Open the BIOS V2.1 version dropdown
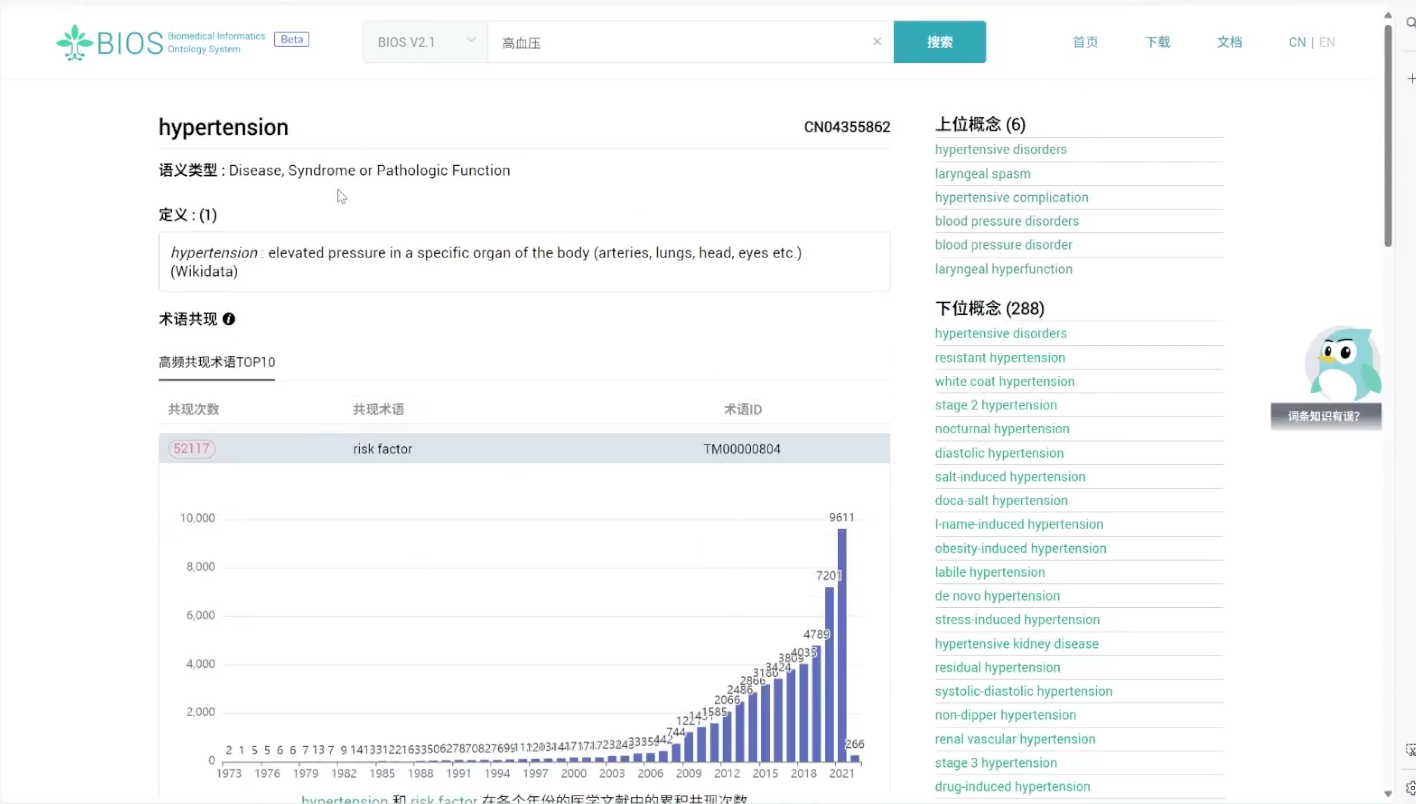The width and height of the screenshot is (1416, 804). point(425,42)
